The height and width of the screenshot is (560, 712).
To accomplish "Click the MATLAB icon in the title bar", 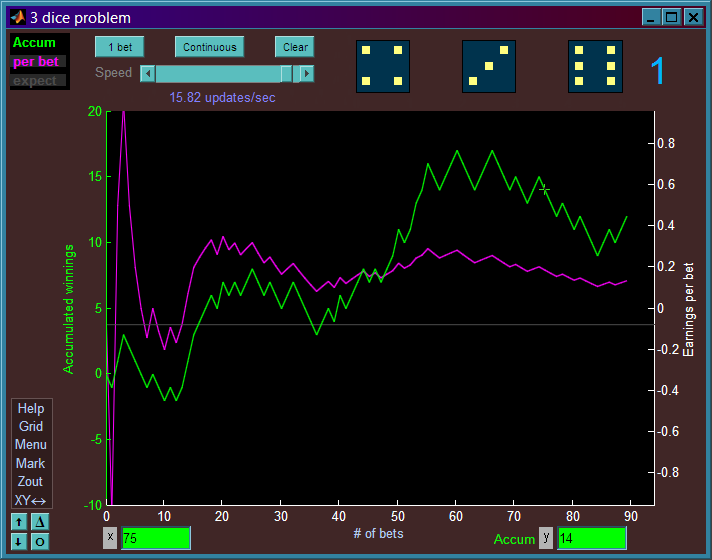I will (18, 18).
